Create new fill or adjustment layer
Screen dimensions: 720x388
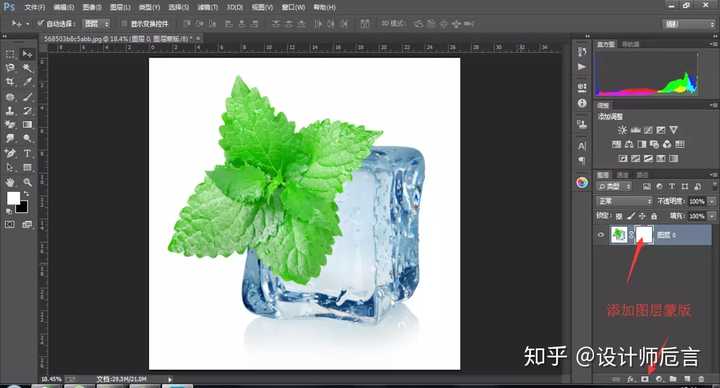(x=659, y=379)
